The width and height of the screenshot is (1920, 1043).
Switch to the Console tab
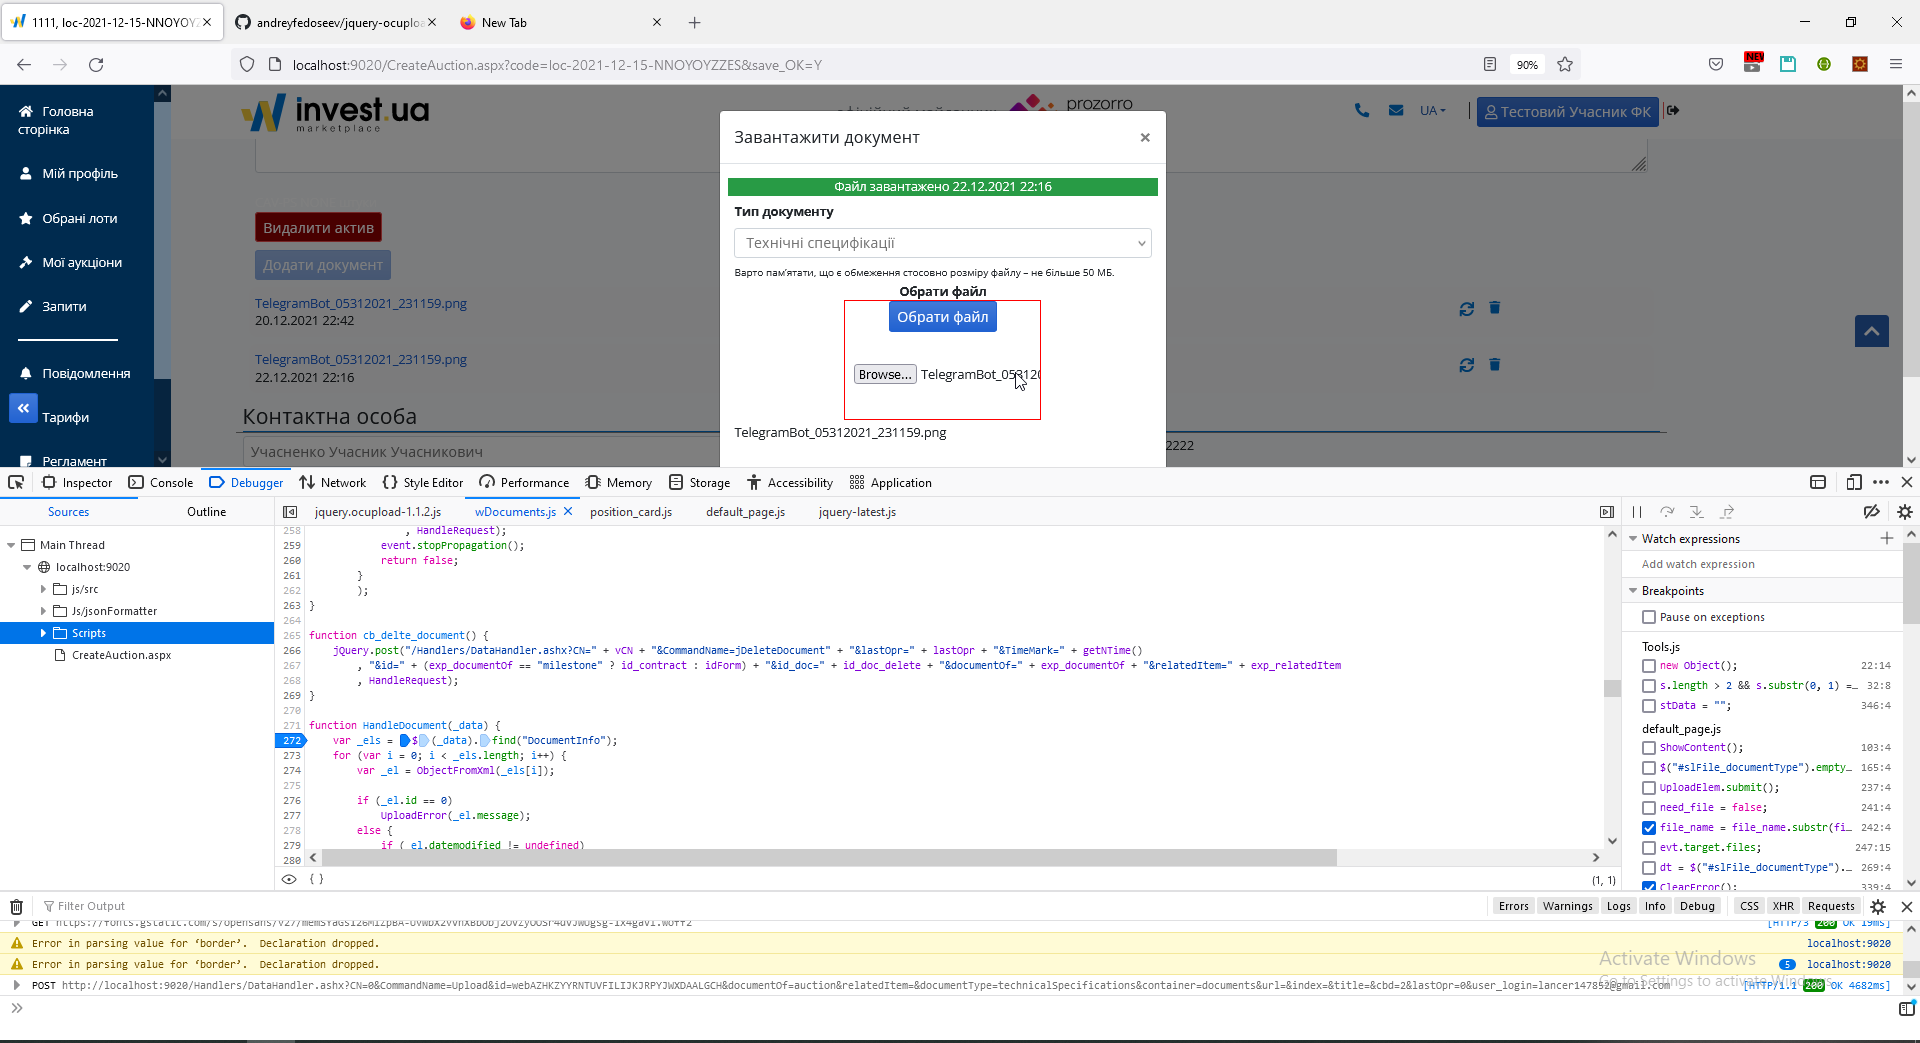click(x=161, y=483)
